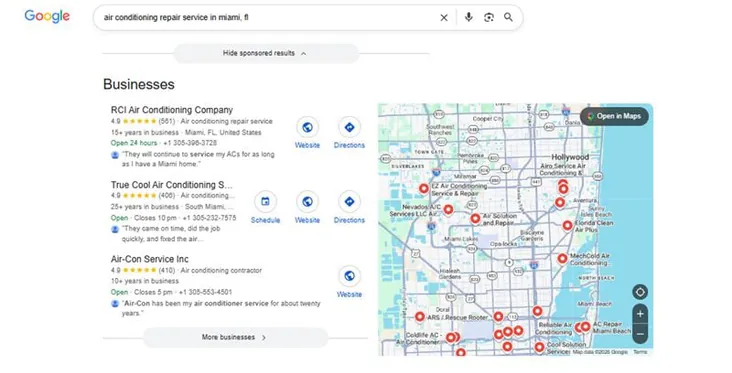The width and height of the screenshot is (732, 373).
Task: Open Air-Con Service Inc website icon
Action: 349,276
